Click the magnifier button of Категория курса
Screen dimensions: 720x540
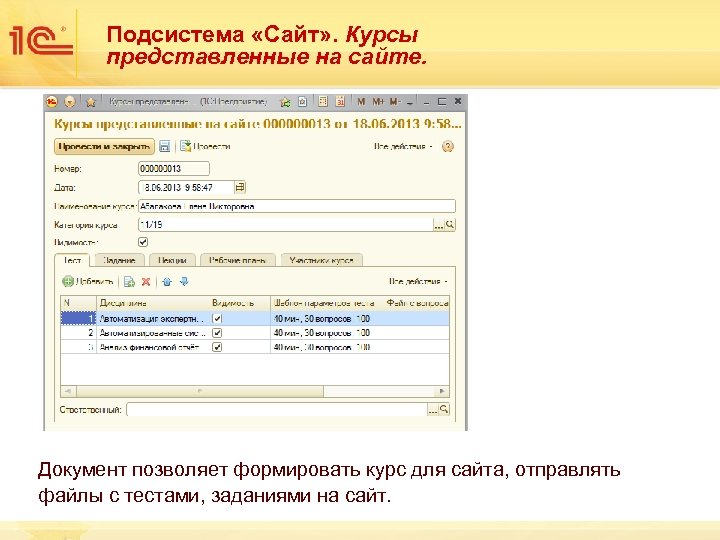pyautogui.click(x=450, y=225)
